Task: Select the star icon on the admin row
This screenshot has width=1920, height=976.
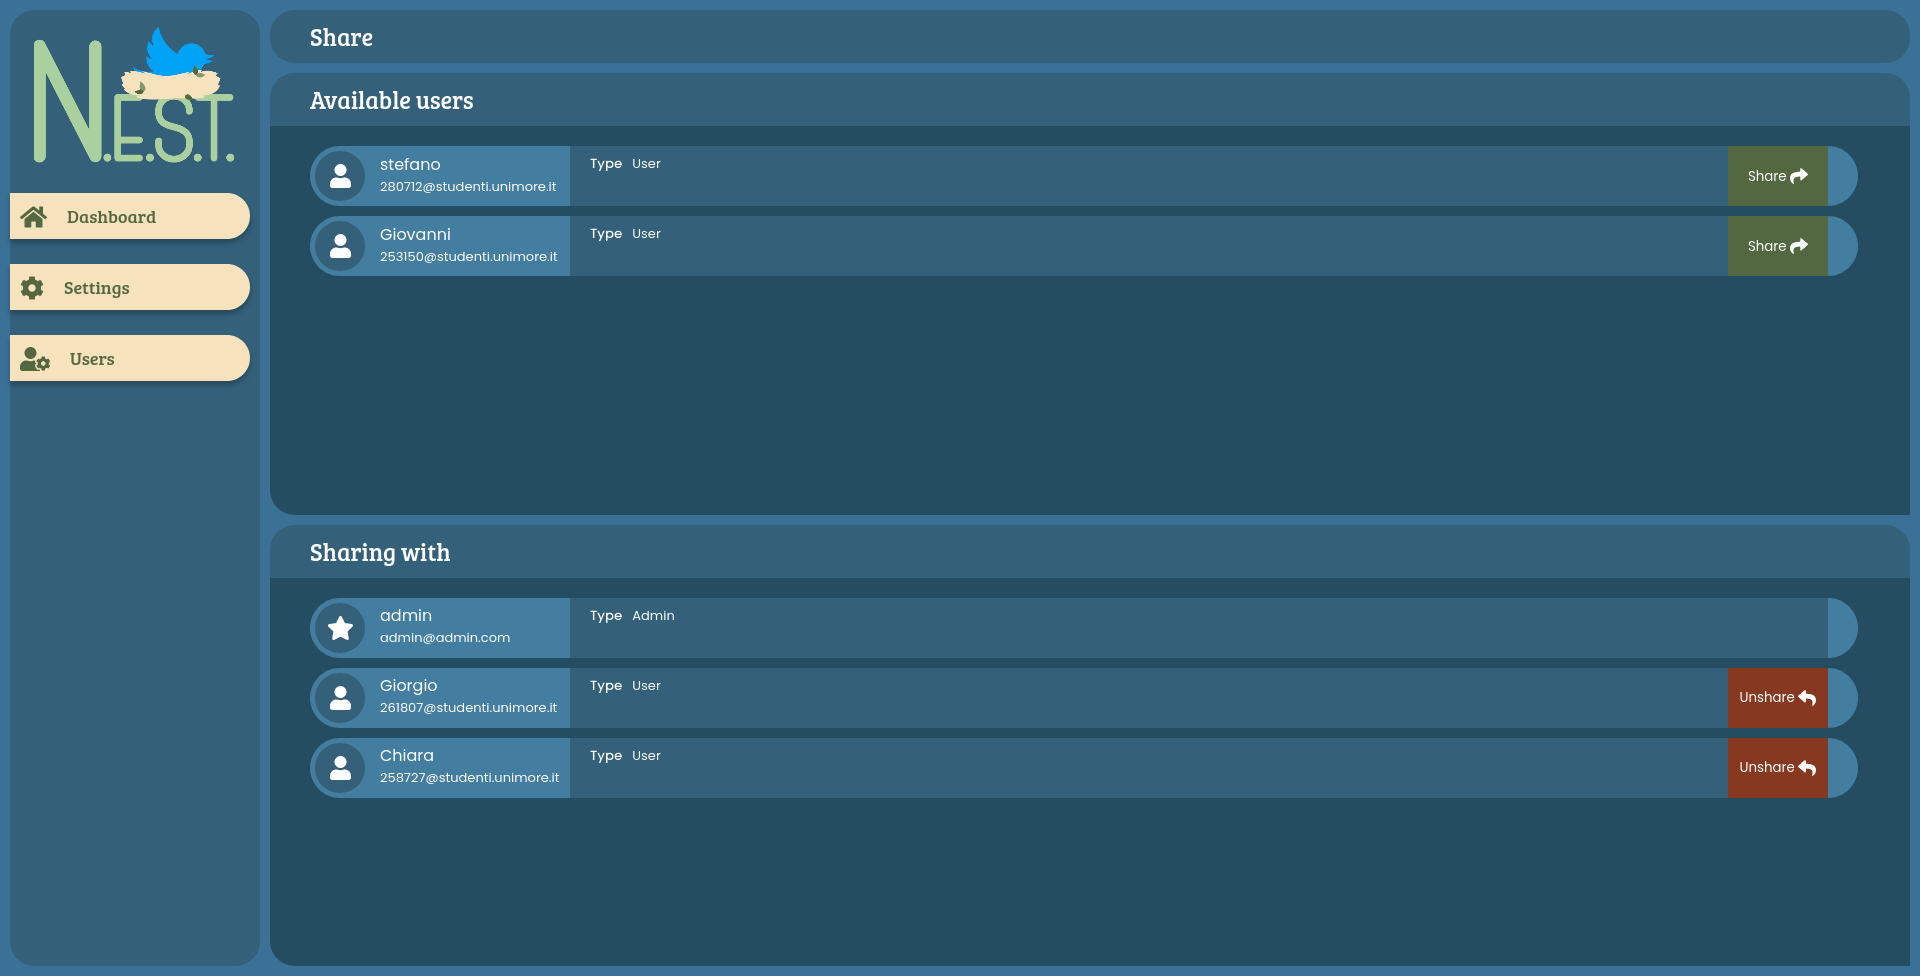Action: pos(340,627)
